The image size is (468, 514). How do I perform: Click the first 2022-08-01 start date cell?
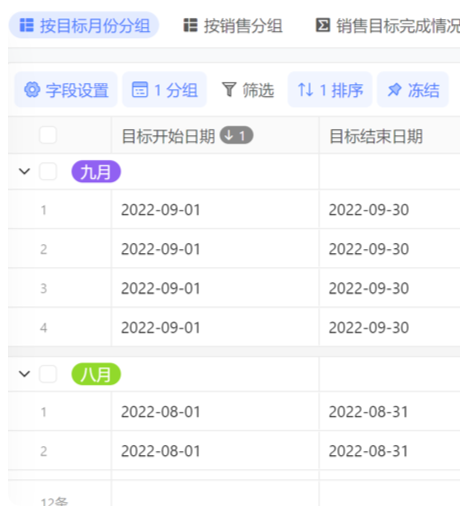(215, 412)
